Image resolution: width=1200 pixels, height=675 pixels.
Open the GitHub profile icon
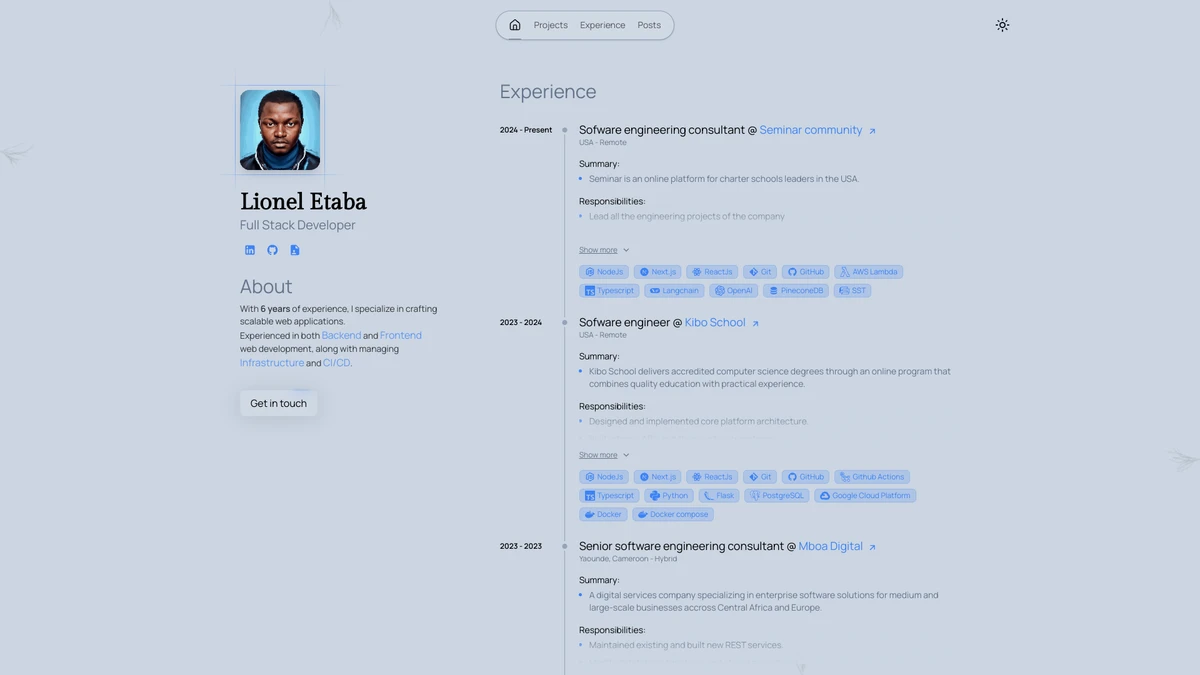pos(272,250)
